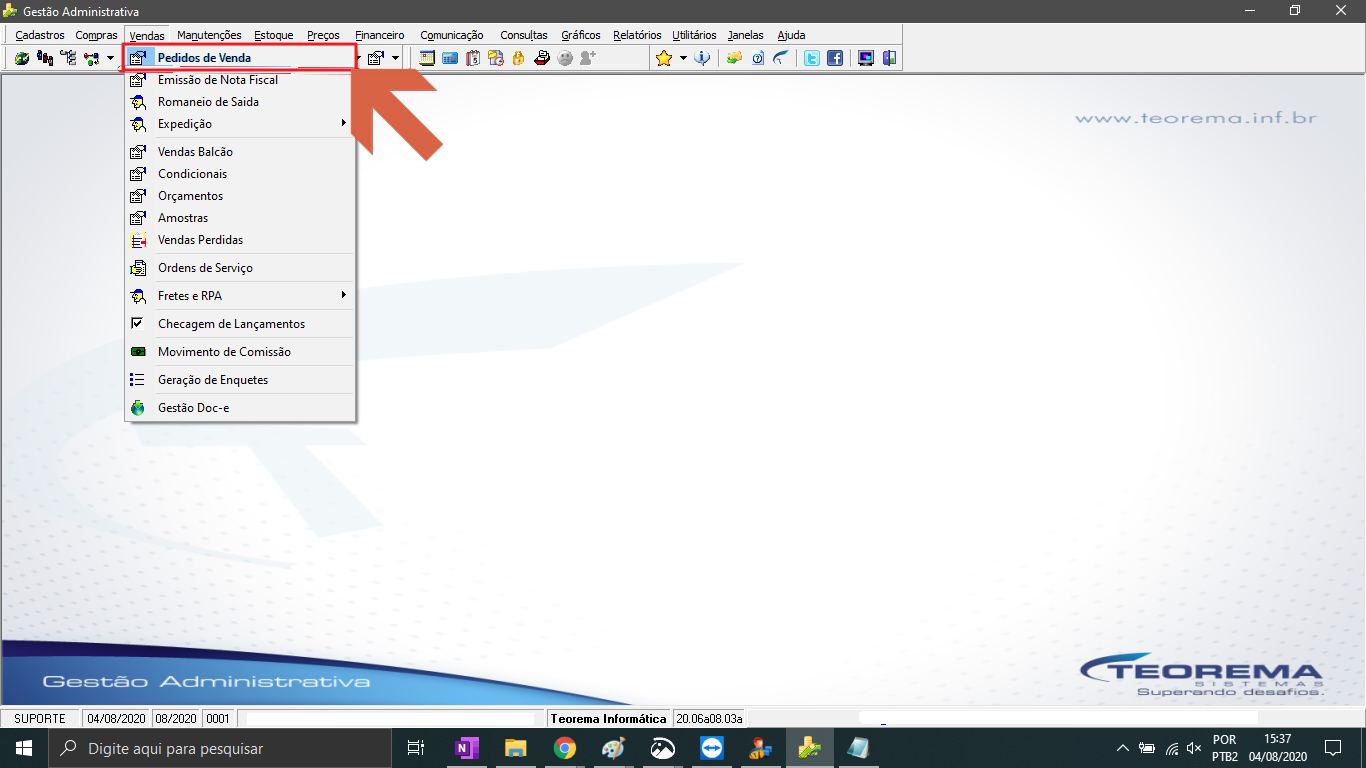The height and width of the screenshot is (768, 1366).
Task: Select Amostras menu entry
Action: pos(240,218)
